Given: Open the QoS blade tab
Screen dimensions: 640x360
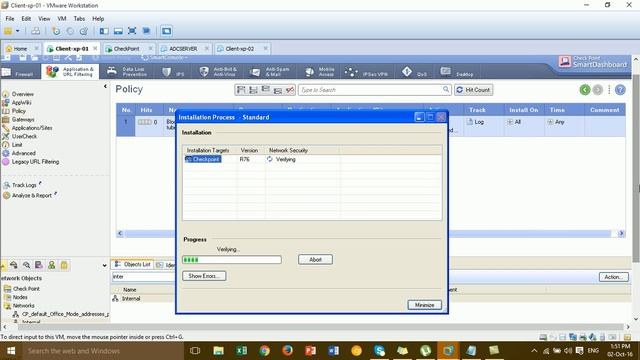Looking at the screenshot, I should tap(415, 73).
